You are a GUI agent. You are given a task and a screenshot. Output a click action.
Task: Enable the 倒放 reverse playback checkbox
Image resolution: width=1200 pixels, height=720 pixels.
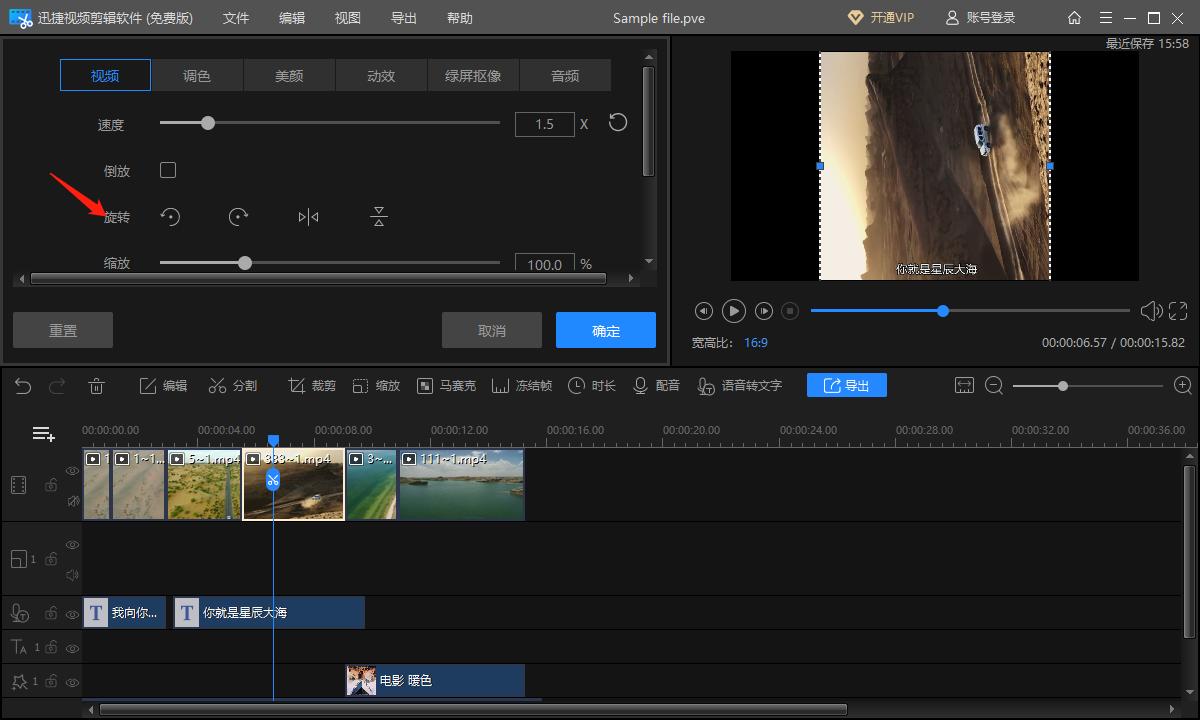pyautogui.click(x=168, y=170)
